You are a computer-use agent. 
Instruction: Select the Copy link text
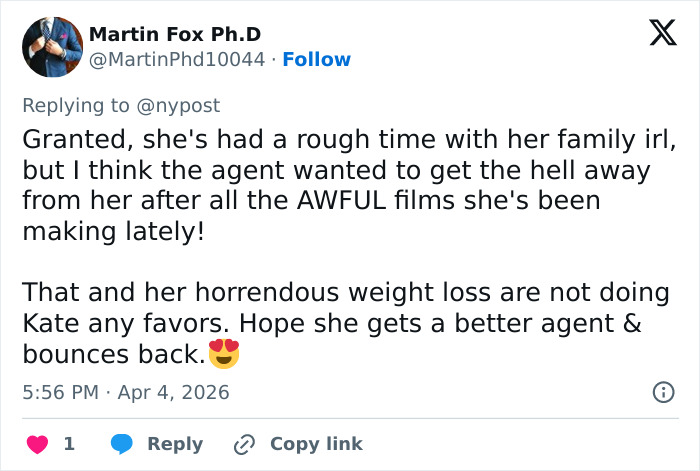click(x=316, y=444)
